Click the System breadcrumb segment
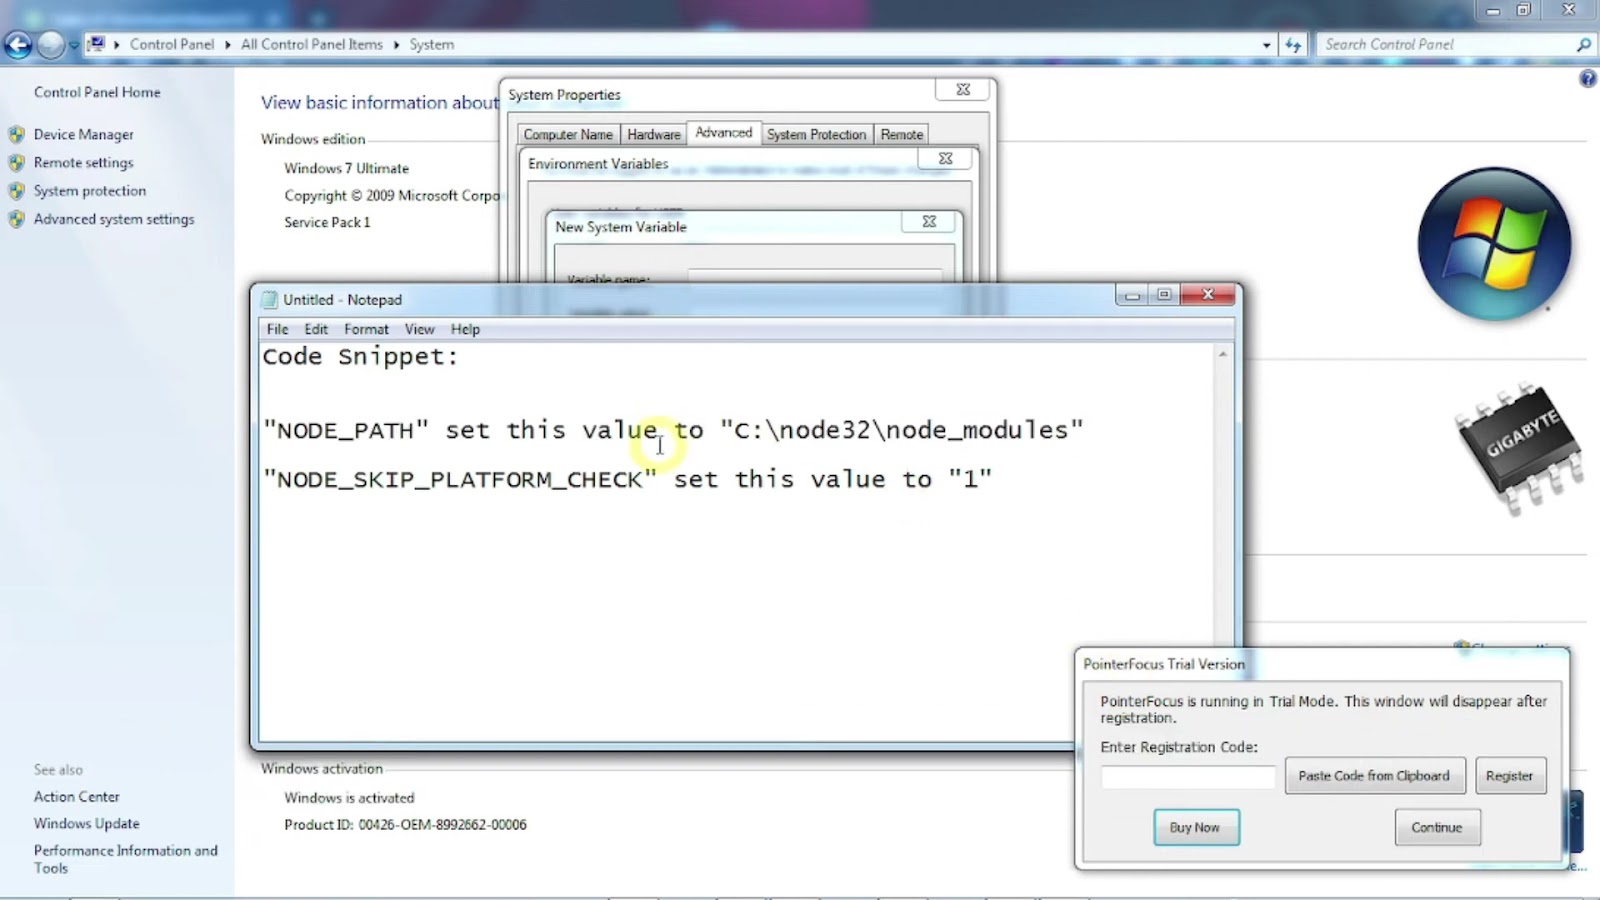Screen dimensions: 1600x900 (x=431, y=44)
